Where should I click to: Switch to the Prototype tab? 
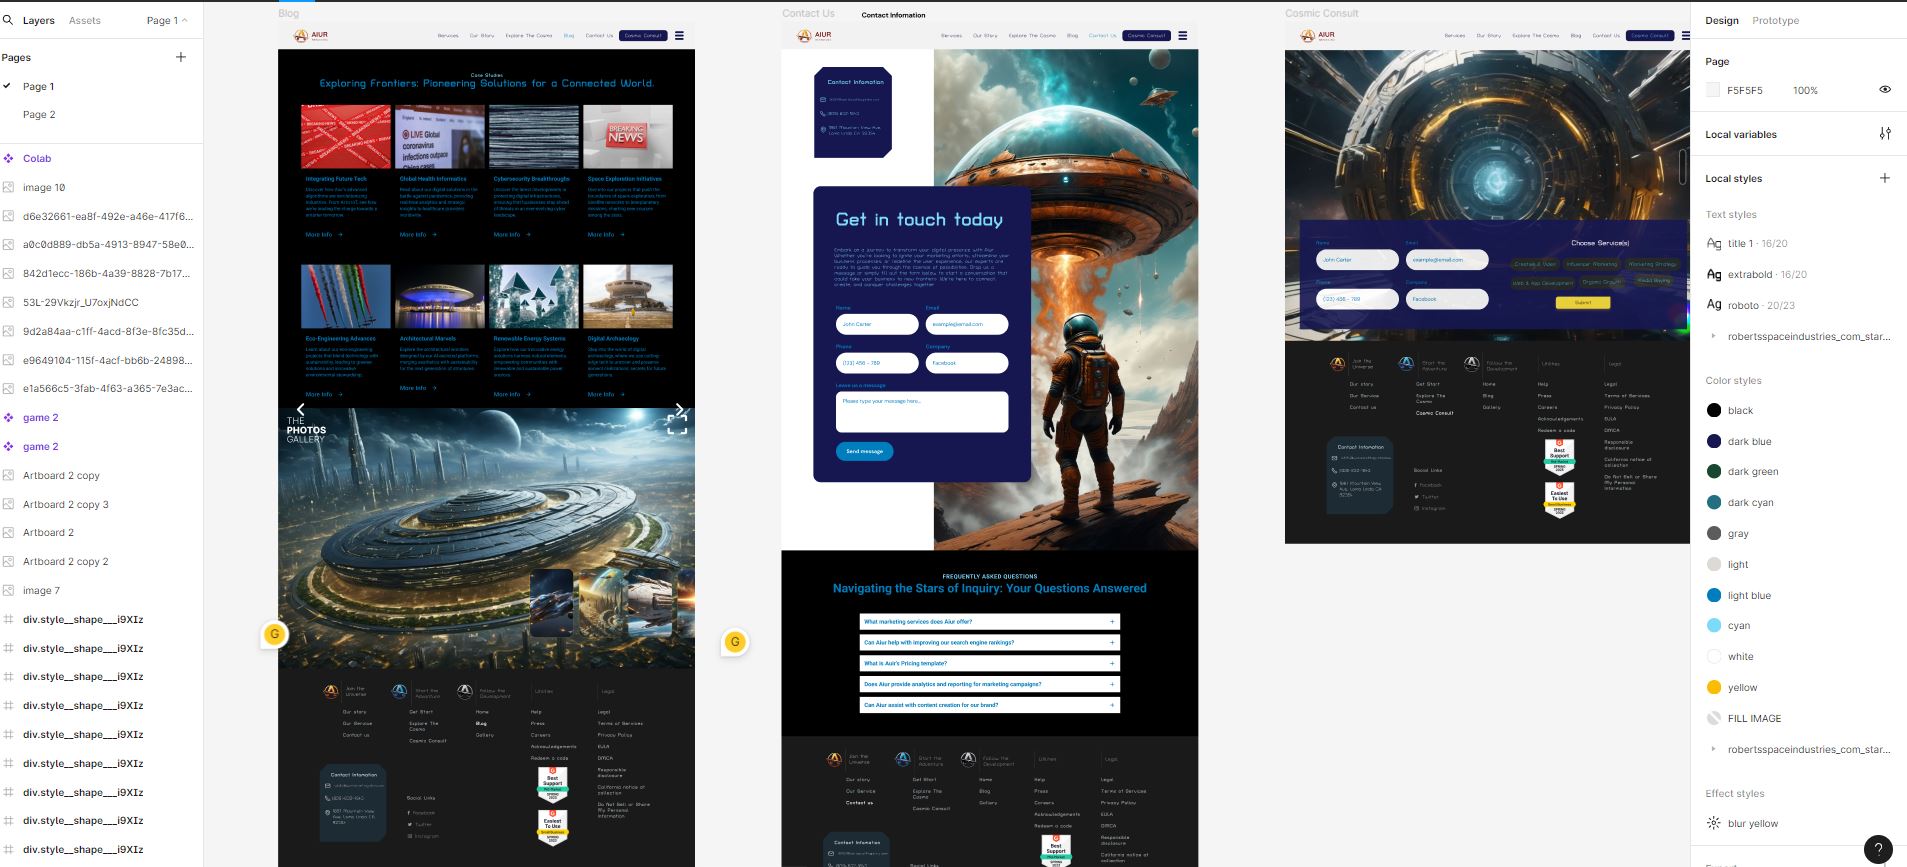click(x=1776, y=20)
